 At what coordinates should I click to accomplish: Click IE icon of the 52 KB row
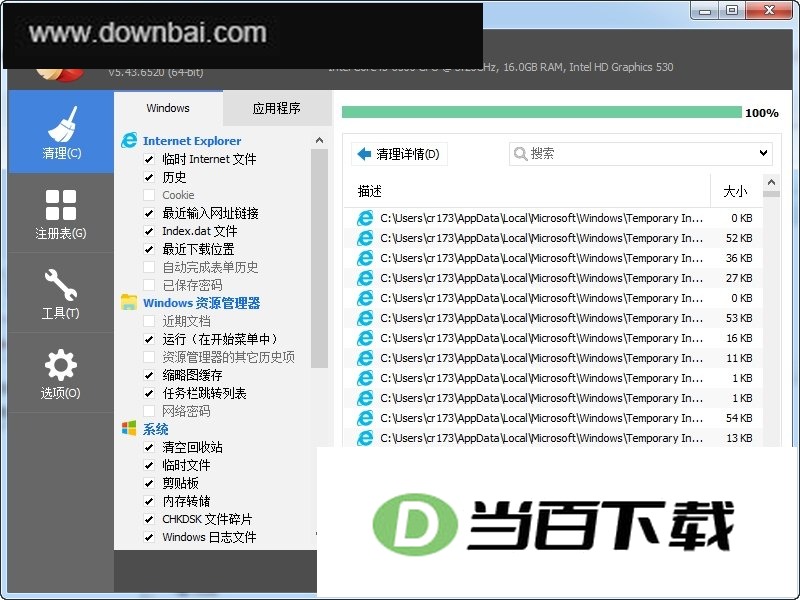(x=365, y=238)
